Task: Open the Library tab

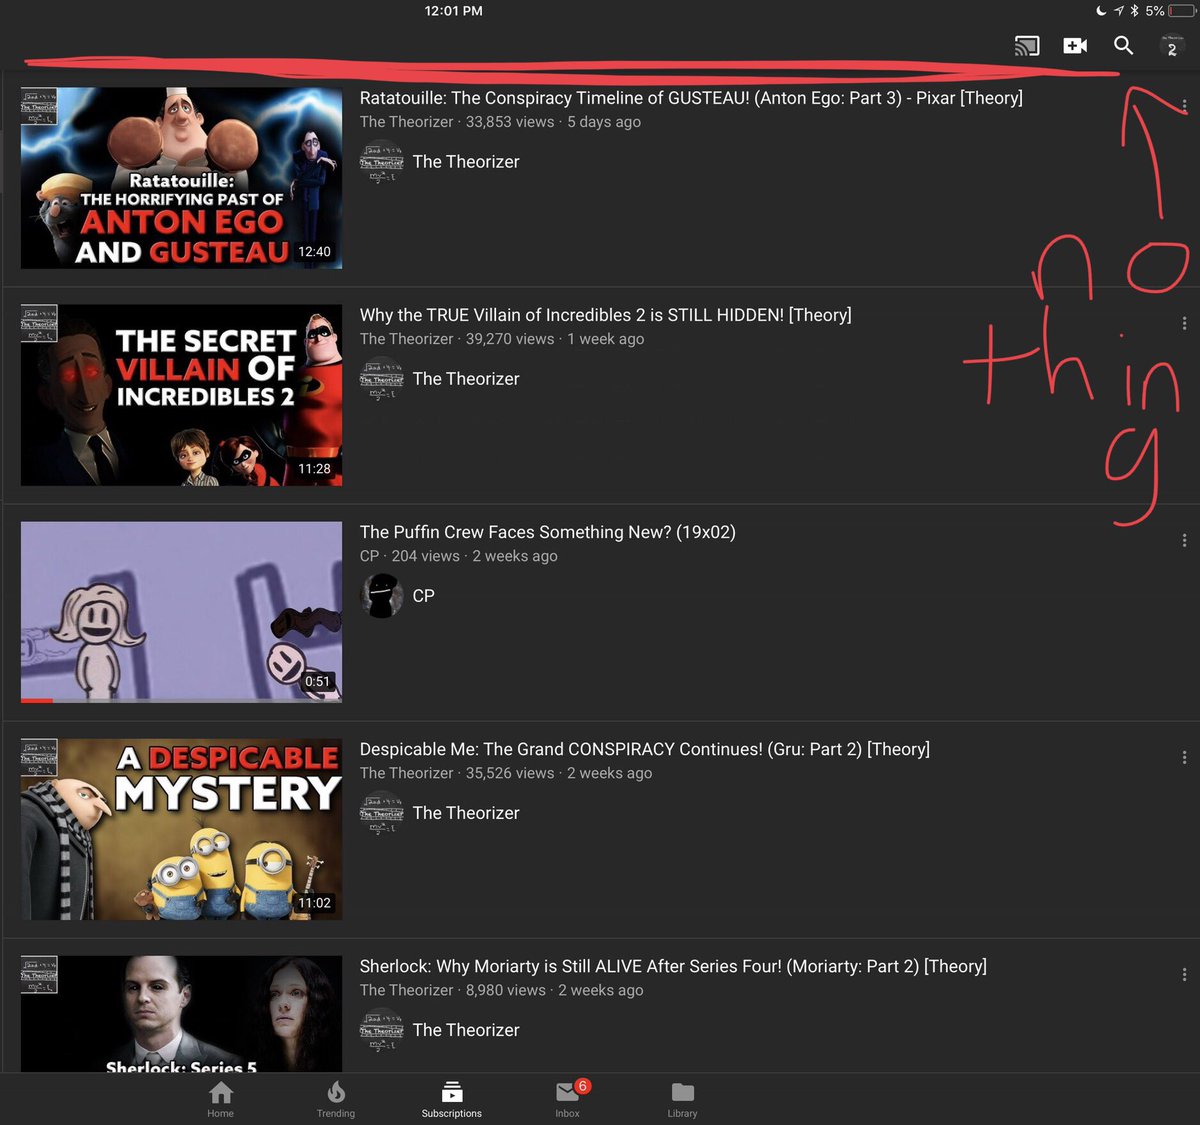Action: (683, 1098)
